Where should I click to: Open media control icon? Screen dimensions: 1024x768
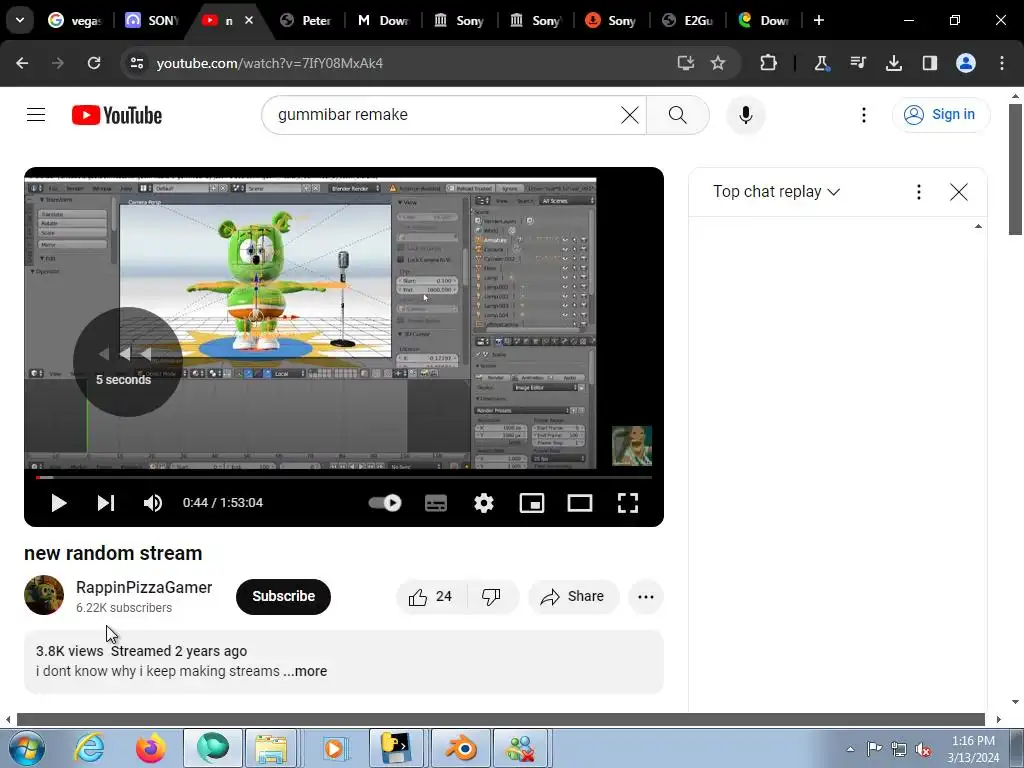tap(858, 63)
